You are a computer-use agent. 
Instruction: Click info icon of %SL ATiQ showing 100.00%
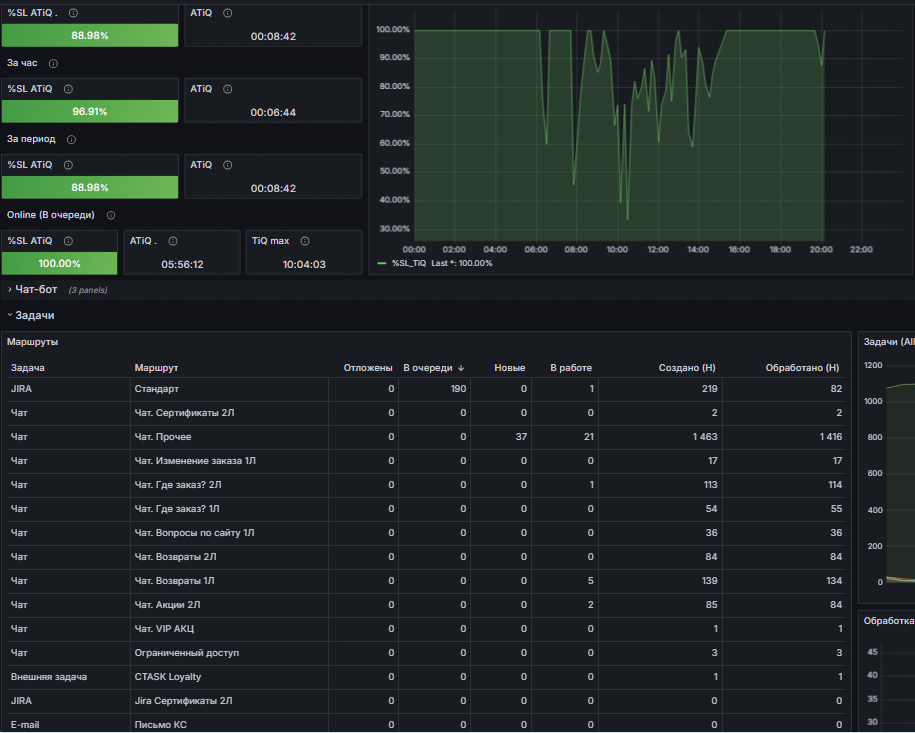click(x=68, y=241)
